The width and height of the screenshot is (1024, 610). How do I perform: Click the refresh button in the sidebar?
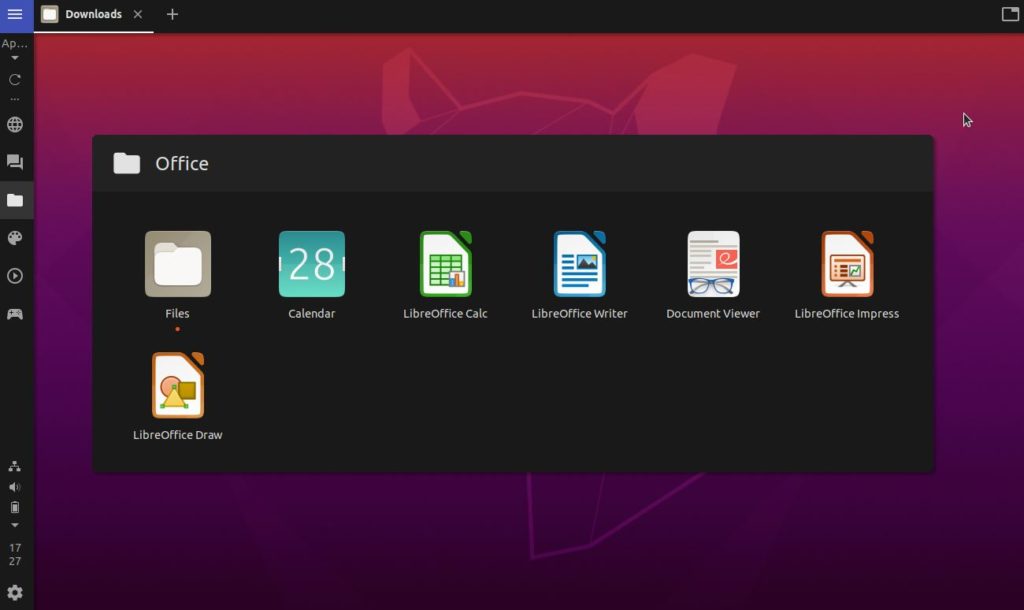click(14, 78)
